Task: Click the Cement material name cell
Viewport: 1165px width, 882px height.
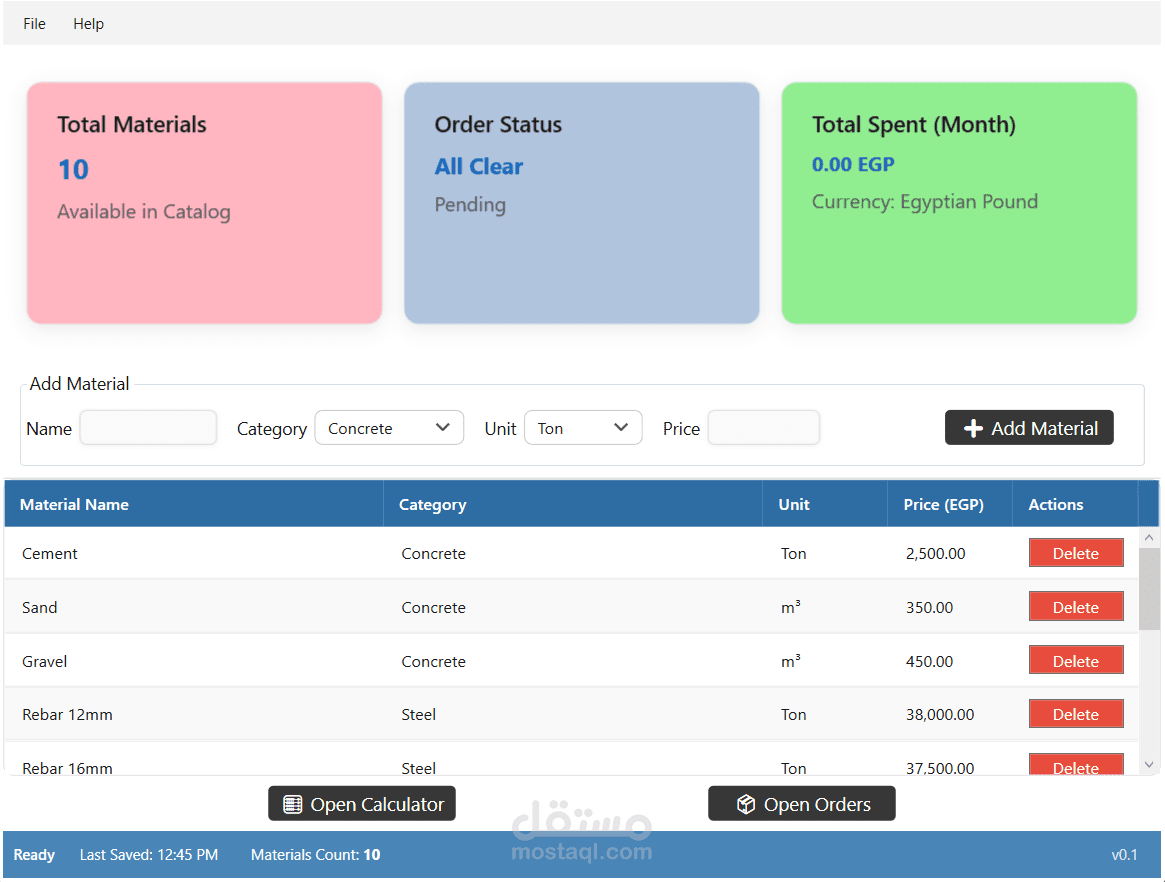Action: (x=50, y=554)
